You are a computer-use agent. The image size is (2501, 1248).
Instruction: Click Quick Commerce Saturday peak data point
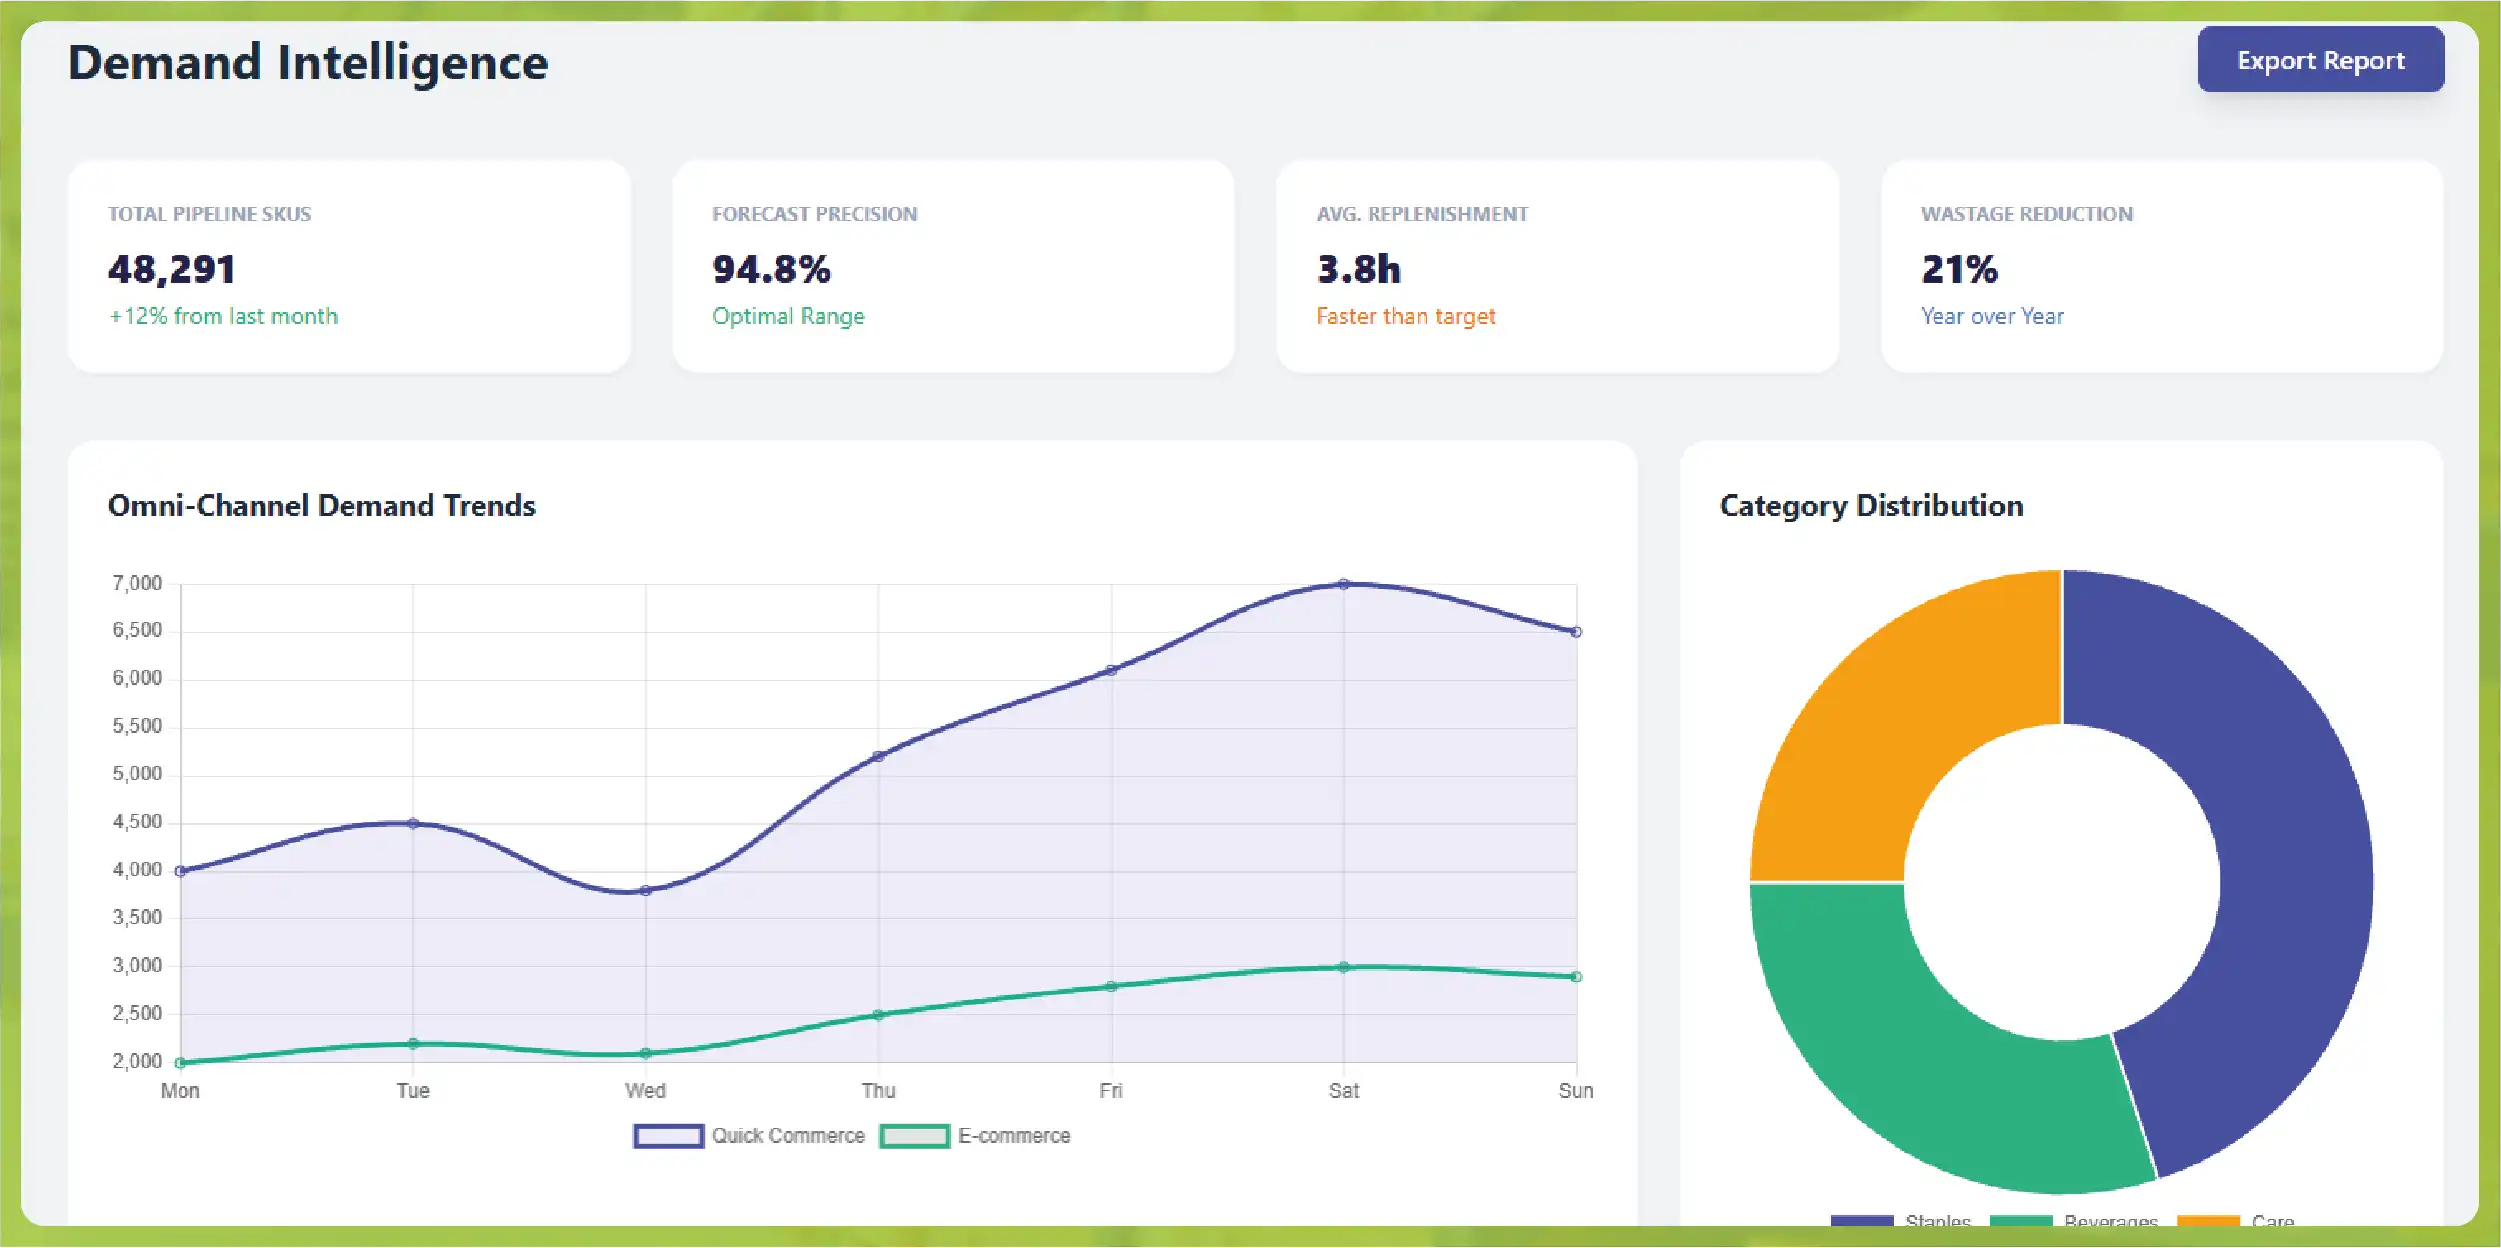pyautogui.click(x=1344, y=584)
